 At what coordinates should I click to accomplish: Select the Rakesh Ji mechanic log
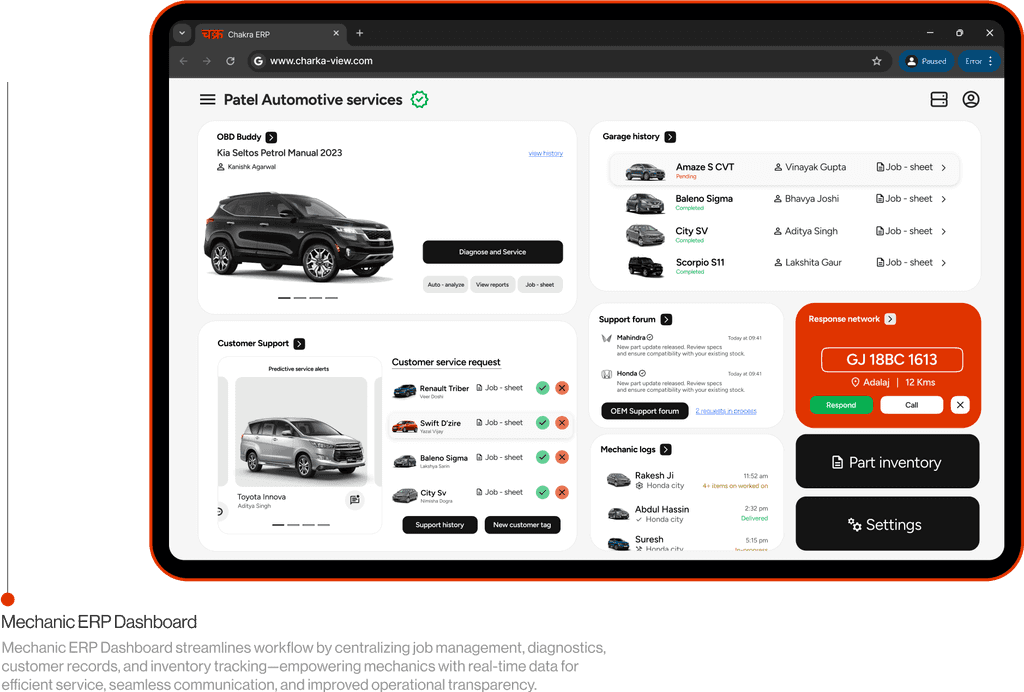(685, 480)
